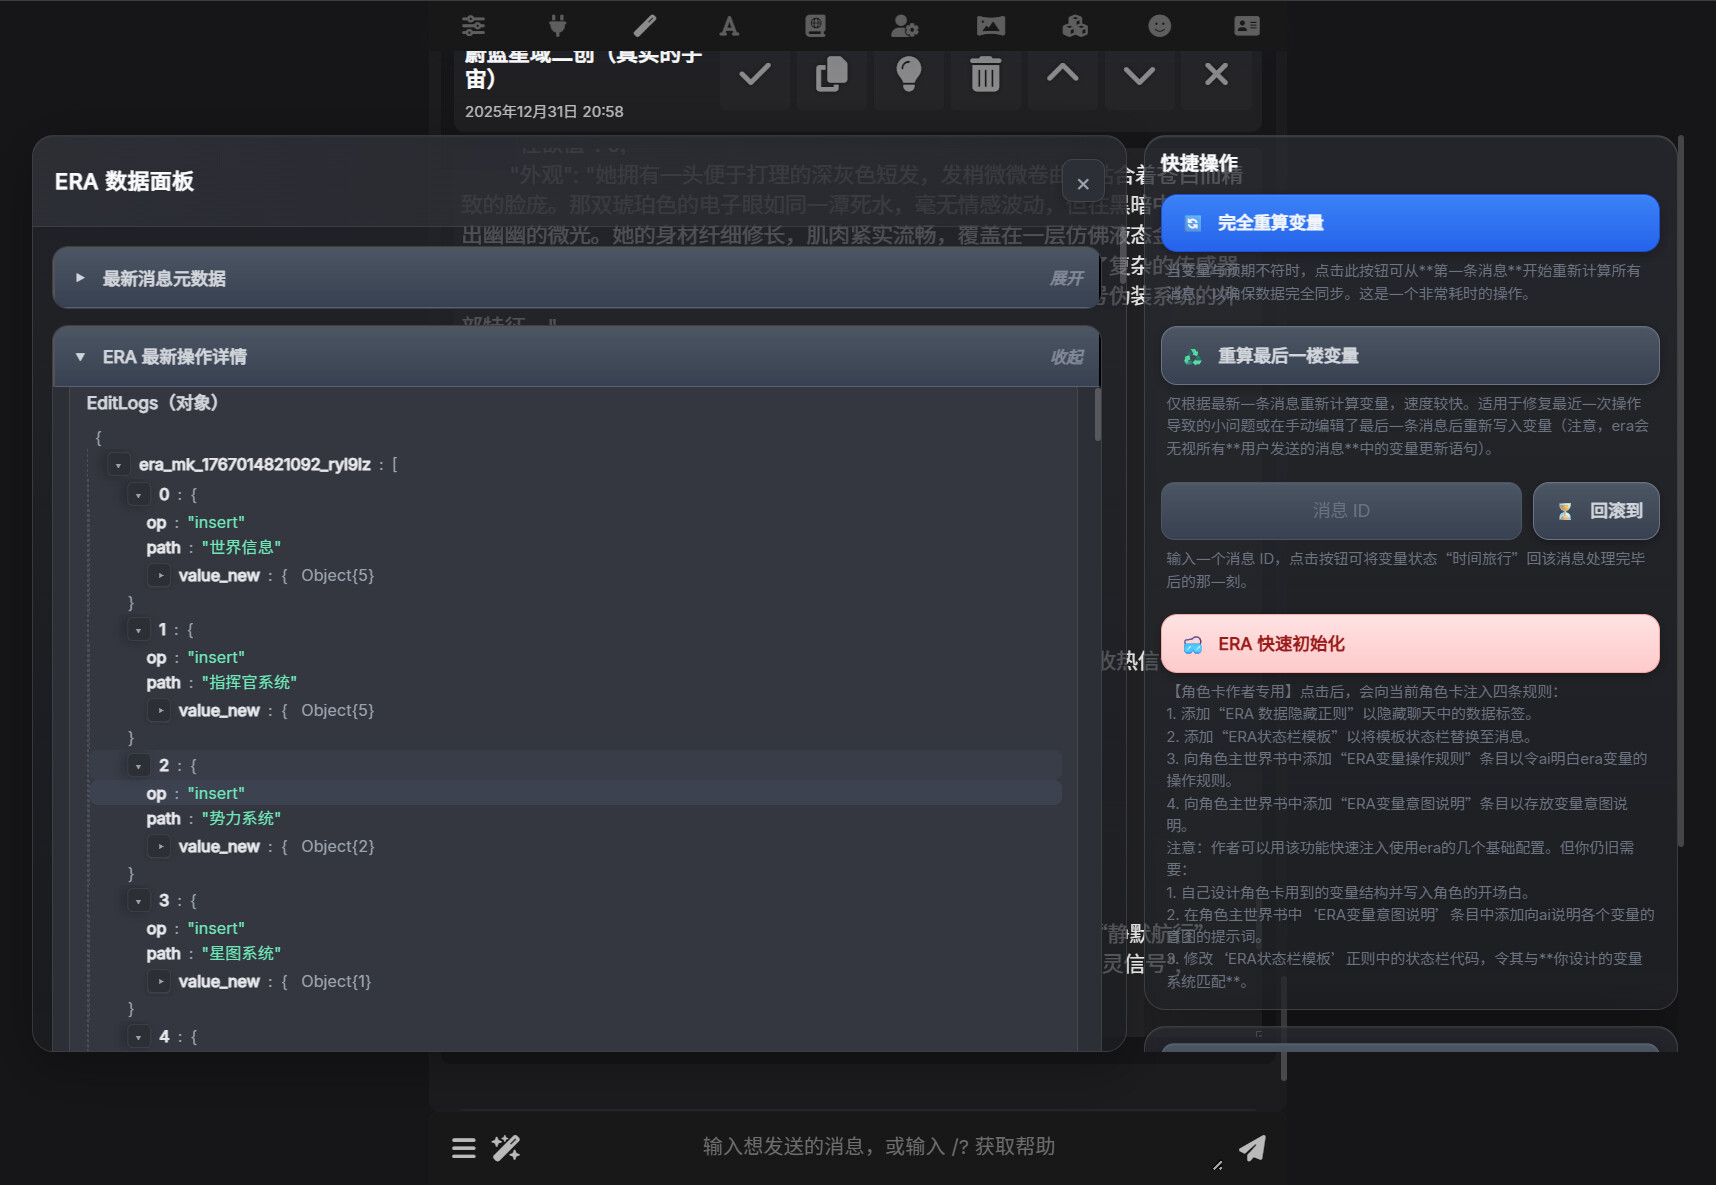Select the "星图系统" path value

pos(241,954)
